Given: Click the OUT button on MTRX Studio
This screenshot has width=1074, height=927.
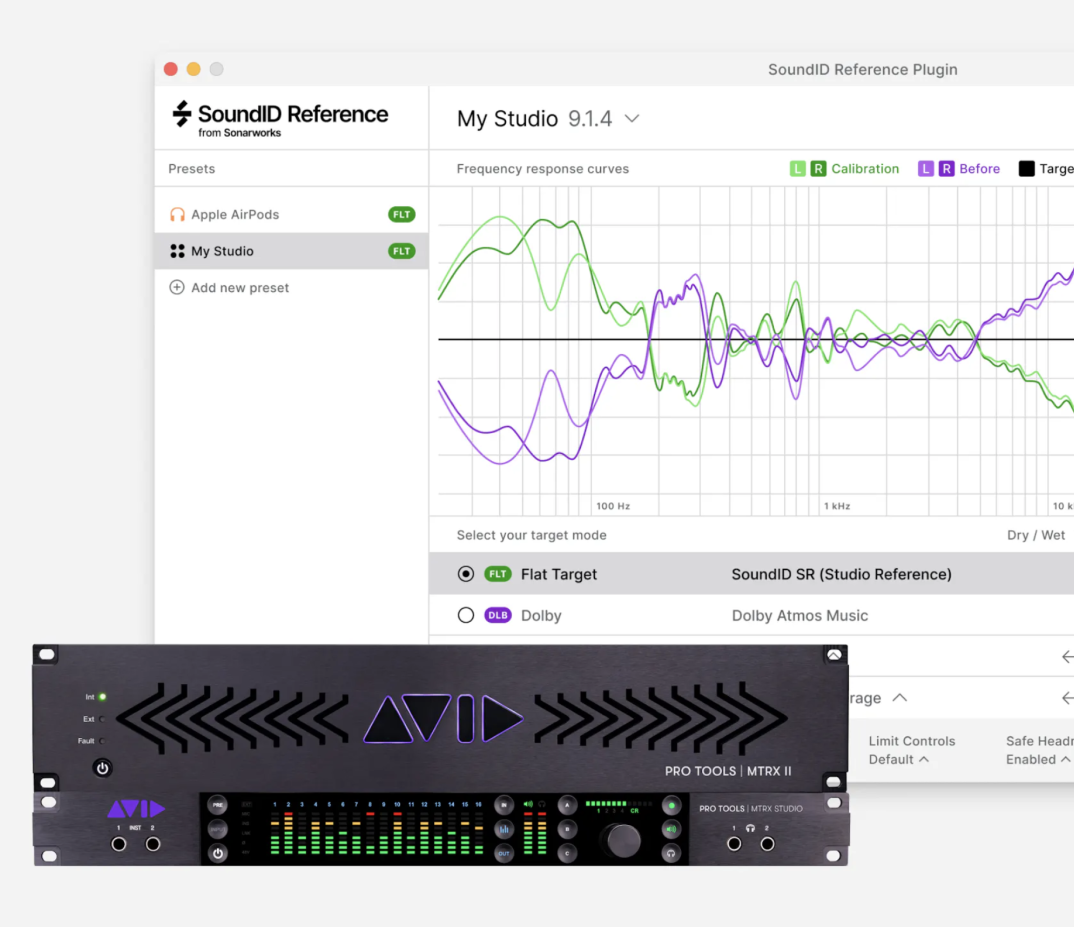Looking at the screenshot, I should click(503, 853).
